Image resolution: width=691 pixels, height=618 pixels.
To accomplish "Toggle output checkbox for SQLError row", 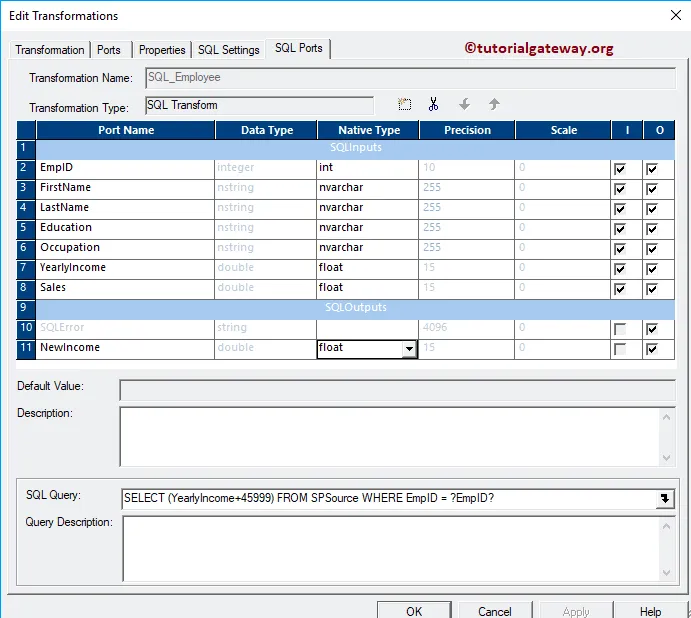I will (652, 329).
